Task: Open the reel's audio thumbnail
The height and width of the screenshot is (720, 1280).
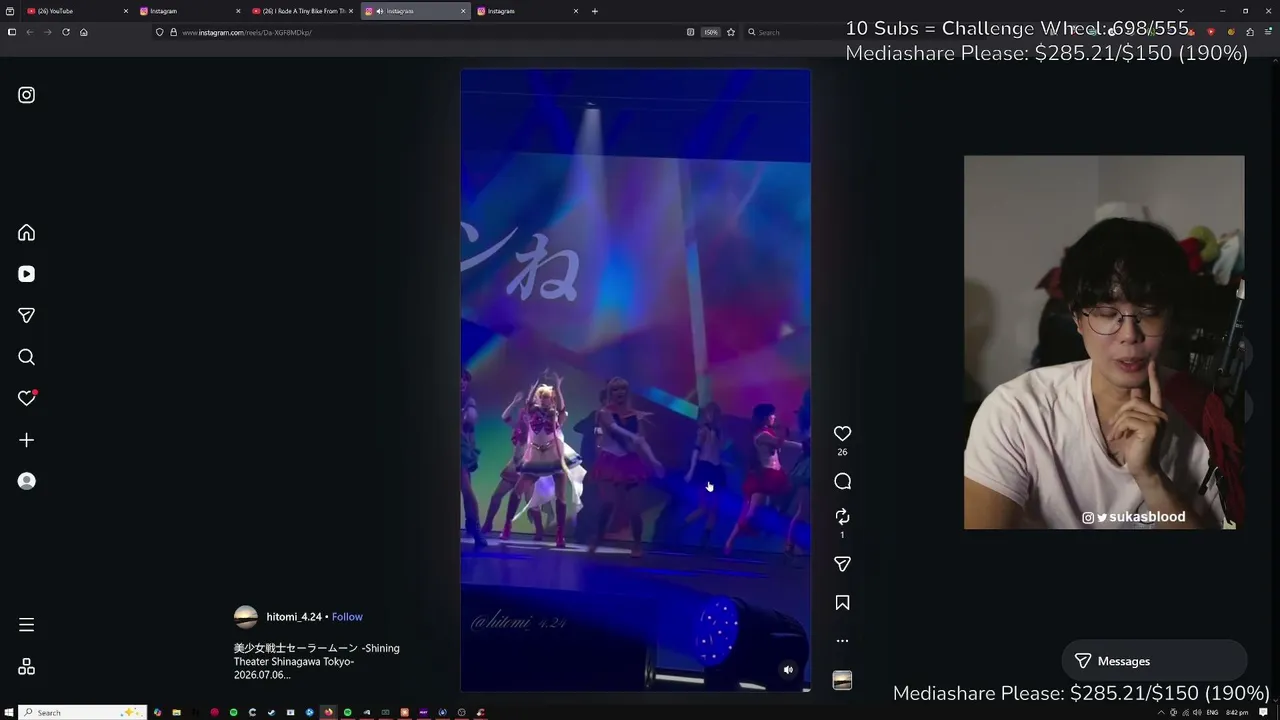Action: [842, 680]
